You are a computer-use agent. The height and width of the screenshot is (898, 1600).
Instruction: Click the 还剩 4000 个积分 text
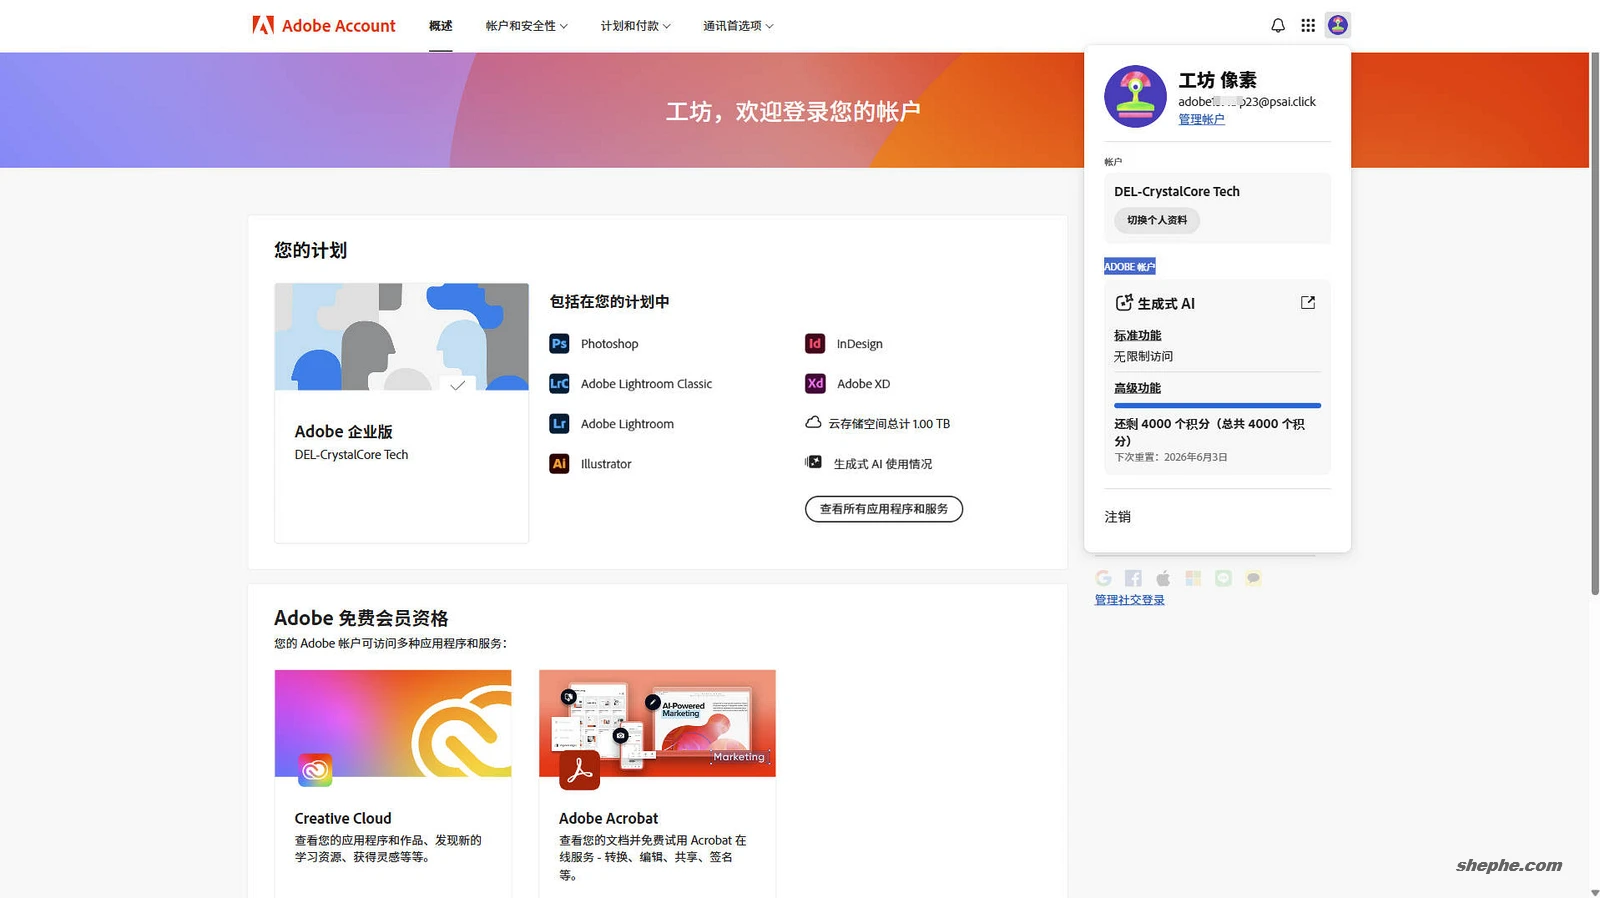pyautogui.click(x=1209, y=432)
